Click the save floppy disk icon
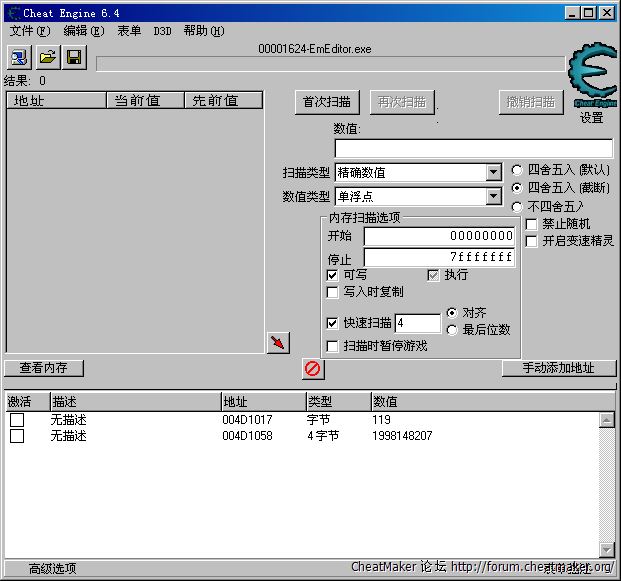Viewport: 621px width, 581px height. pos(74,57)
